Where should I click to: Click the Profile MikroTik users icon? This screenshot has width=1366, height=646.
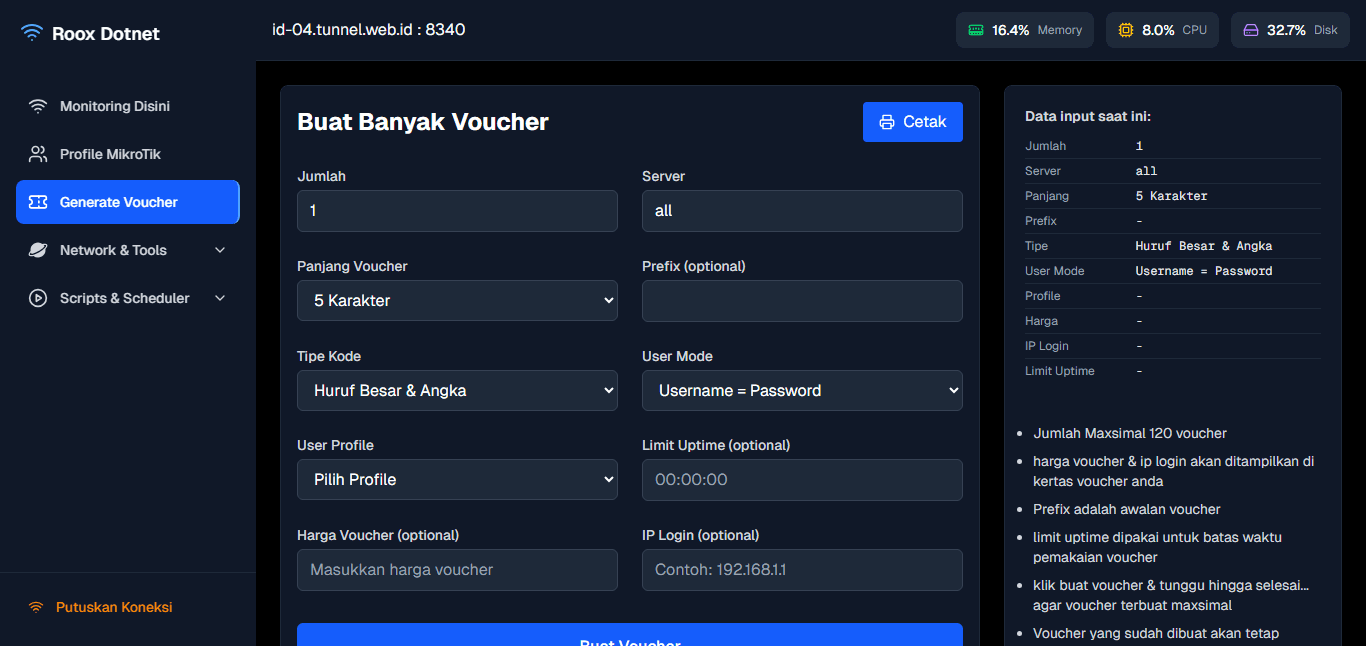(x=38, y=154)
